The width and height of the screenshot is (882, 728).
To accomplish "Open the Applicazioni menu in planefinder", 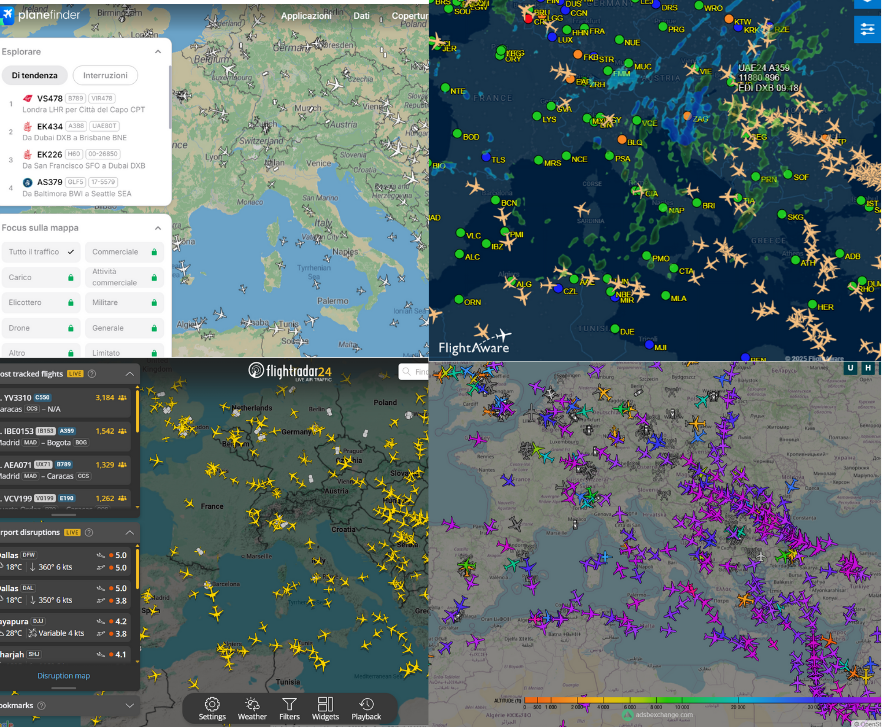I will click(x=306, y=16).
